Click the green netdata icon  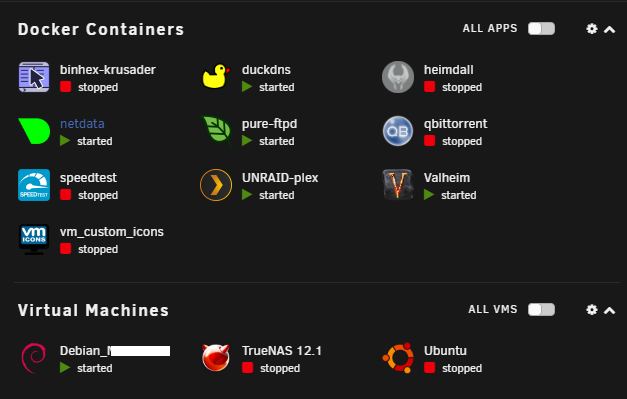(34, 131)
